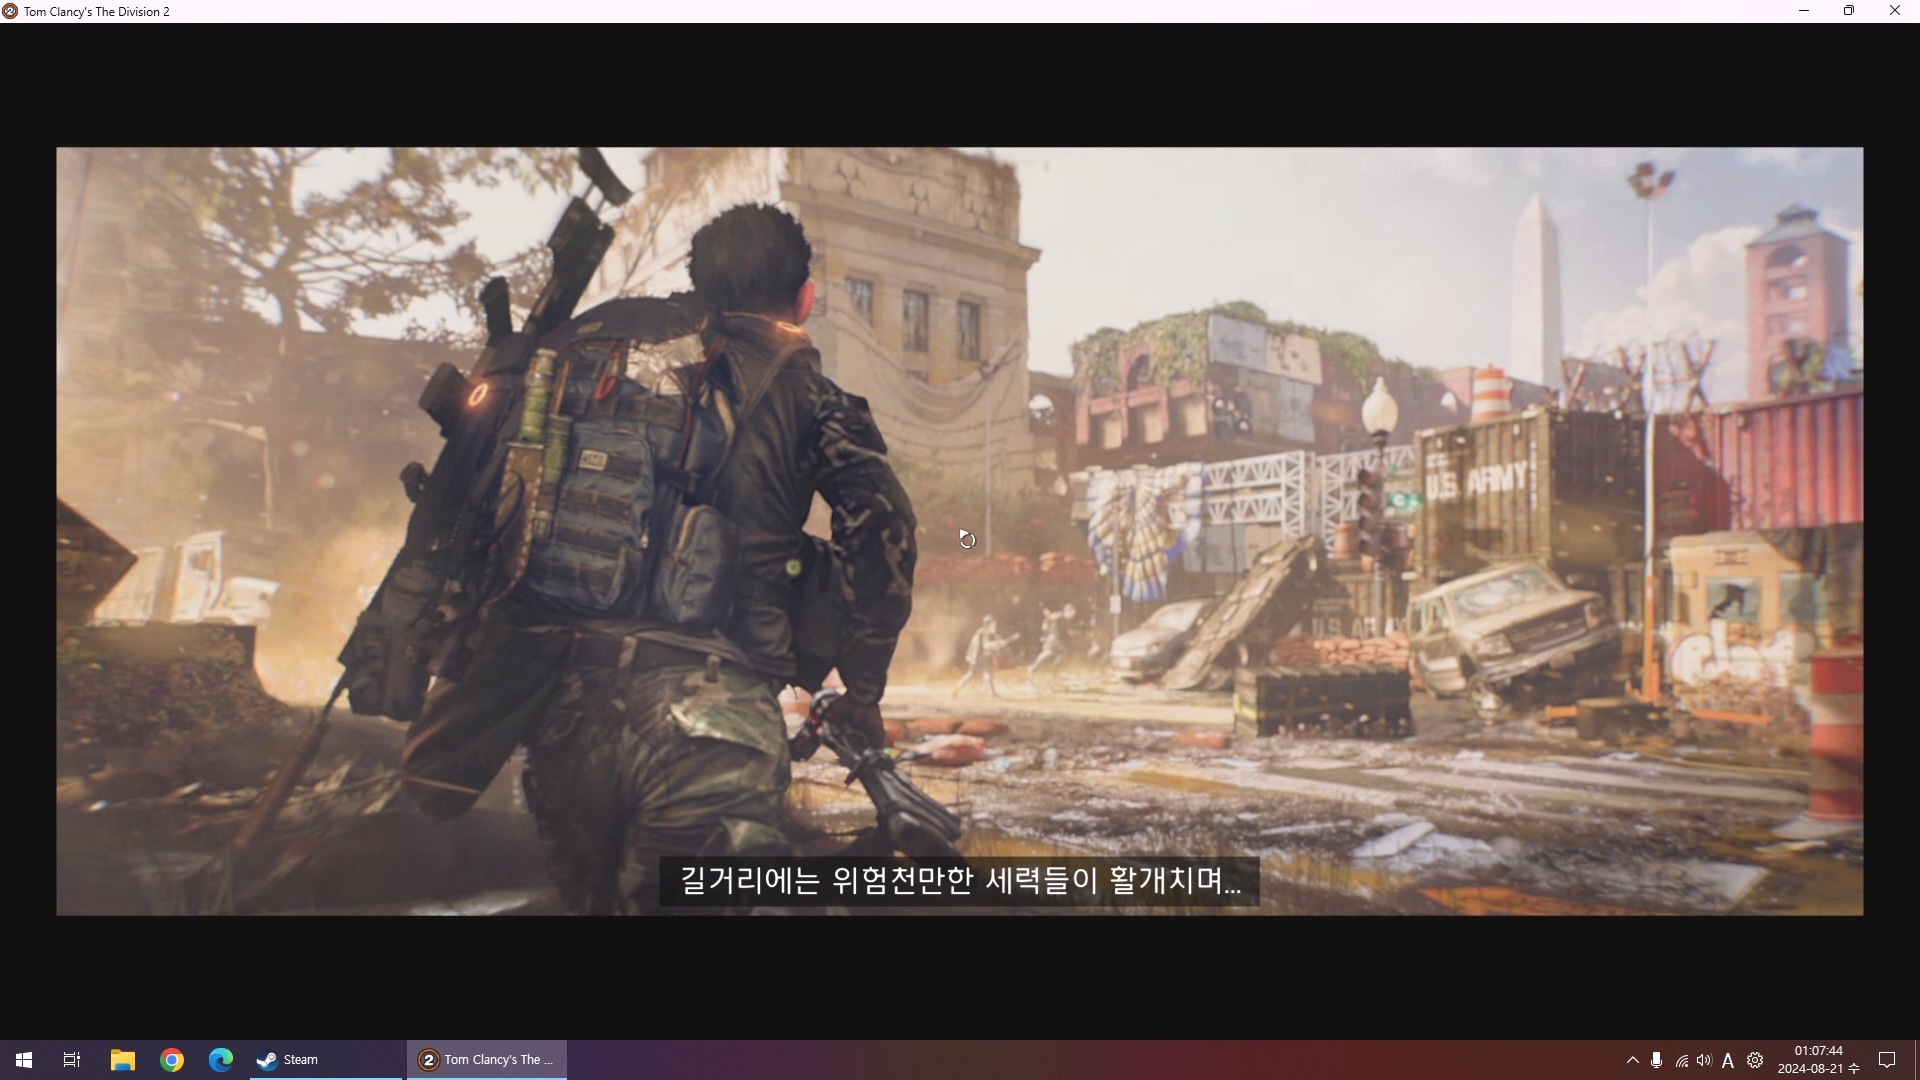Restore down the Division 2 window
The height and width of the screenshot is (1080, 1920).
click(1849, 11)
